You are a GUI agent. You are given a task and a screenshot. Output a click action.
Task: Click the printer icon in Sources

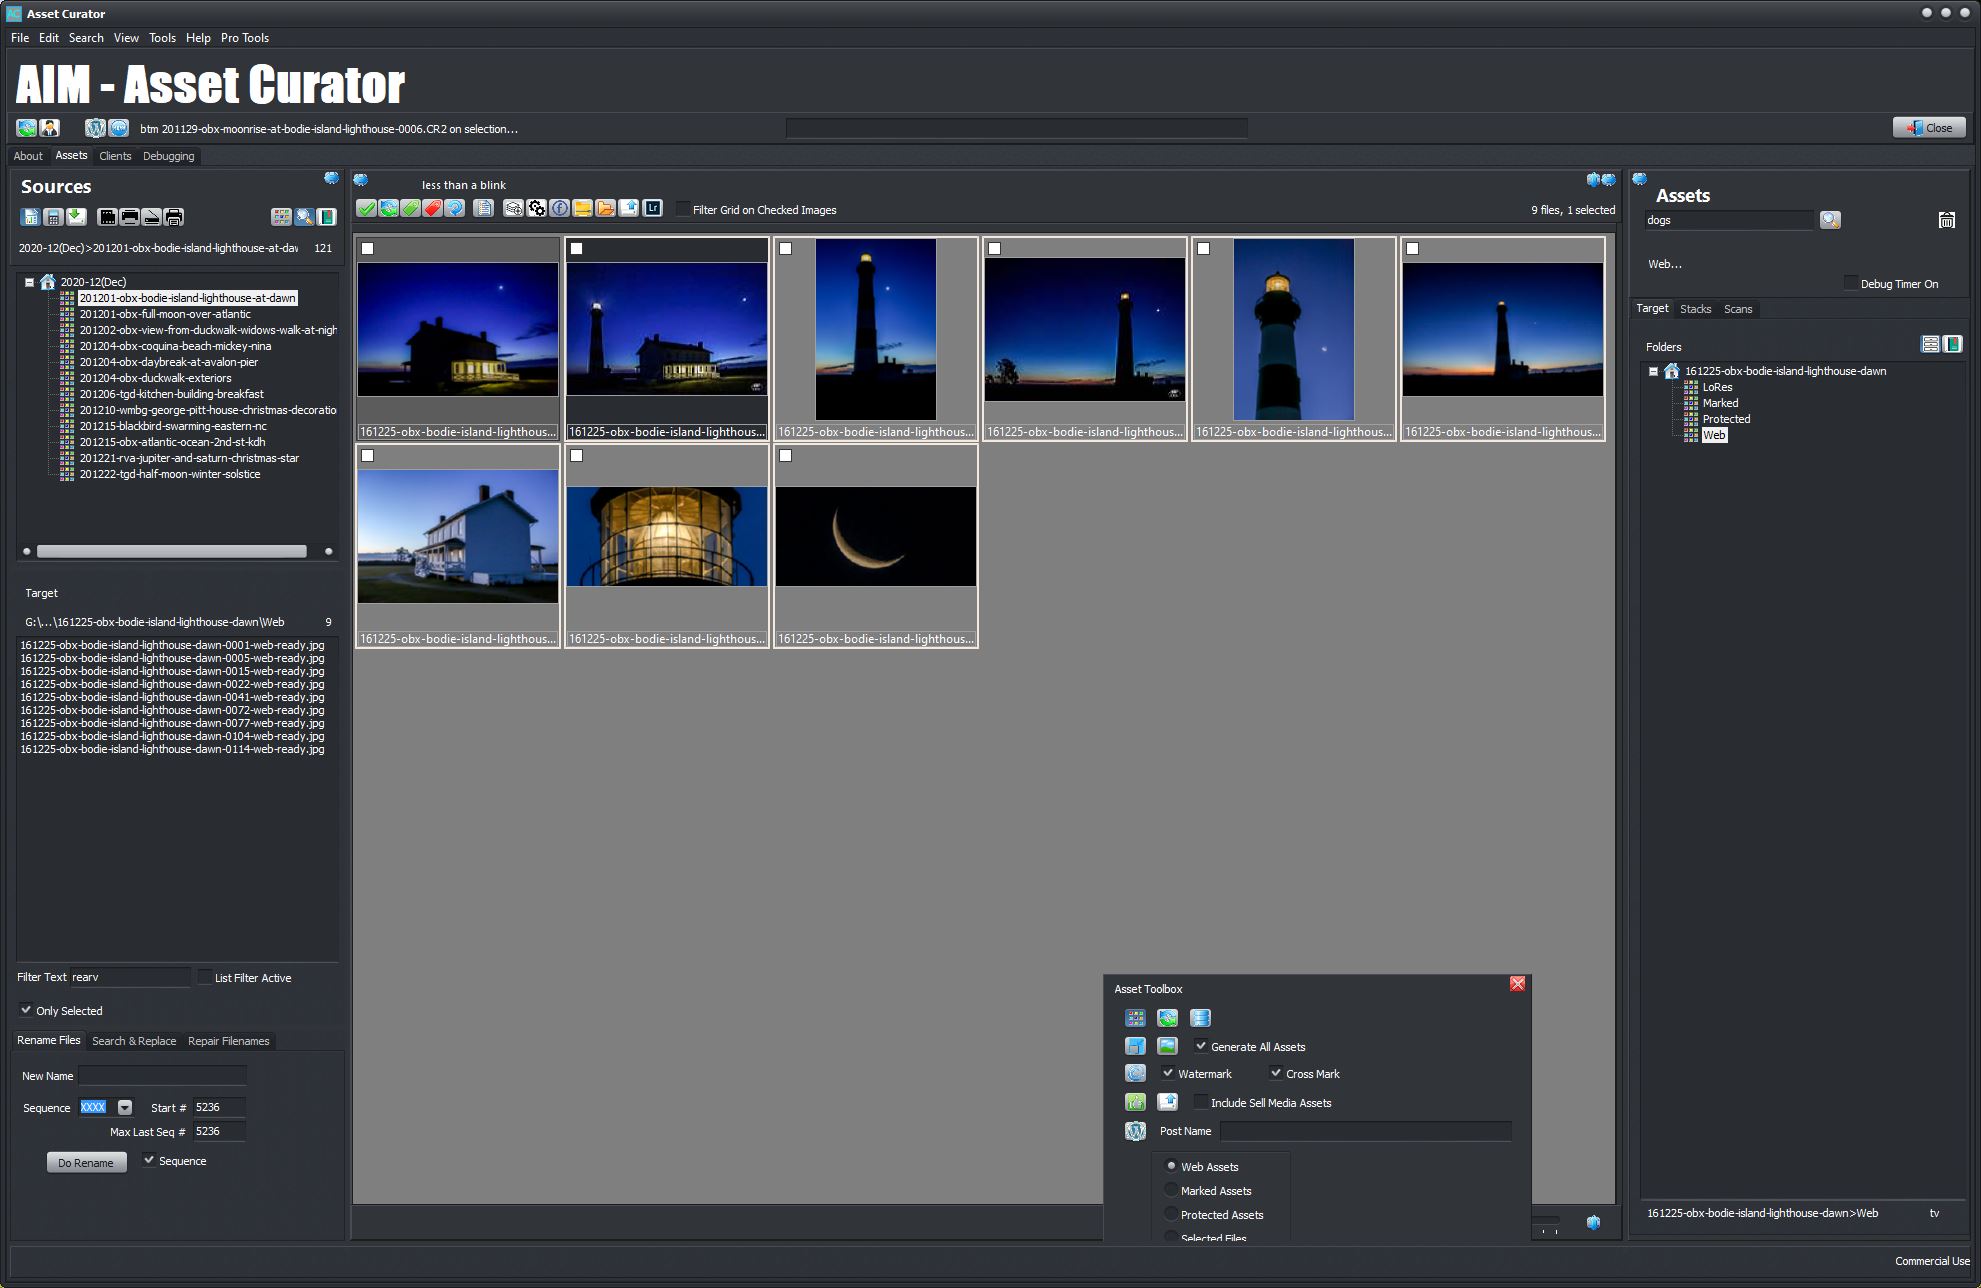(x=174, y=217)
